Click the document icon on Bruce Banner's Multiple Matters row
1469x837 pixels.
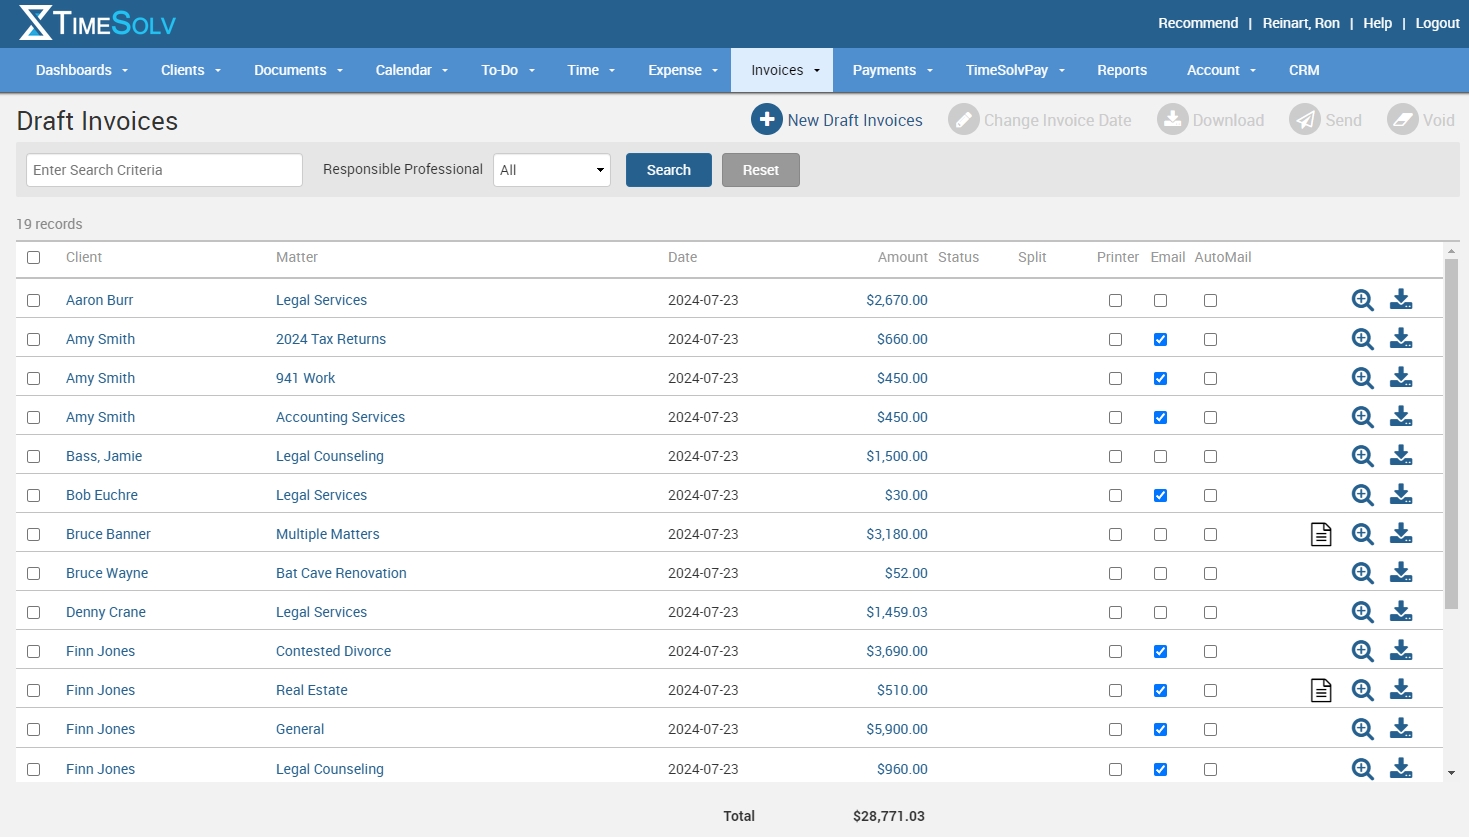point(1321,533)
